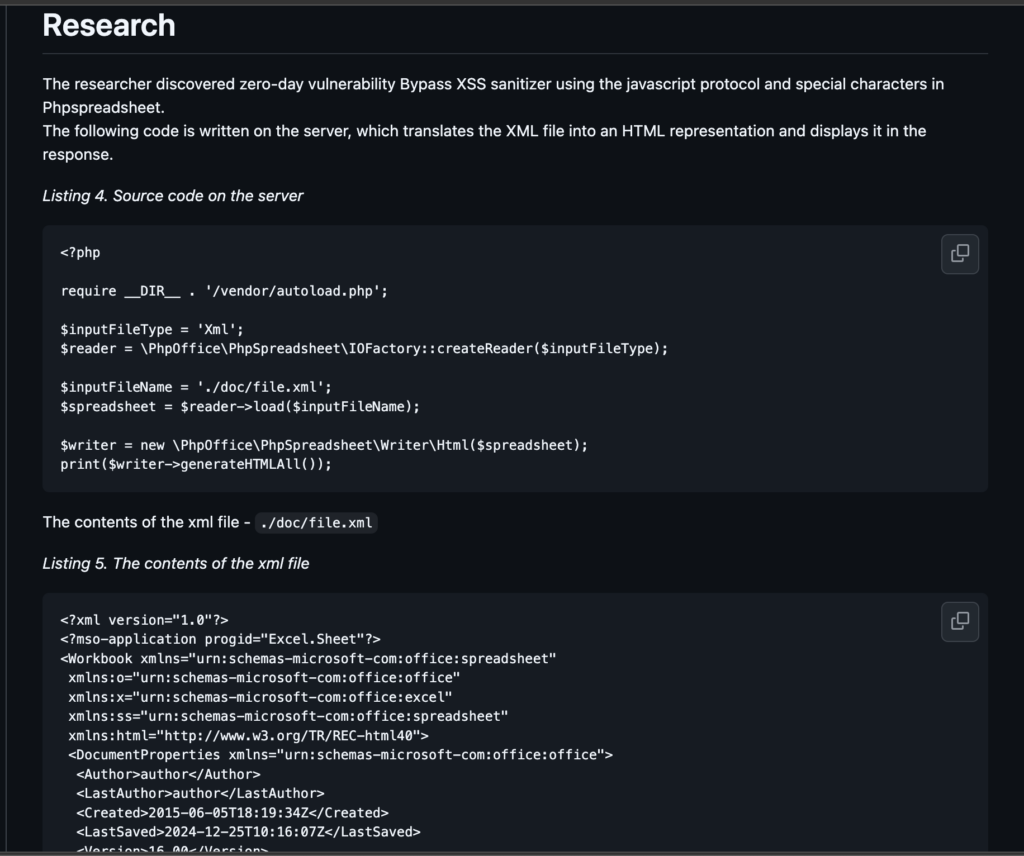This screenshot has height=856, width=1024.
Task: Click the <Created> timestamp line
Action: 232,813
